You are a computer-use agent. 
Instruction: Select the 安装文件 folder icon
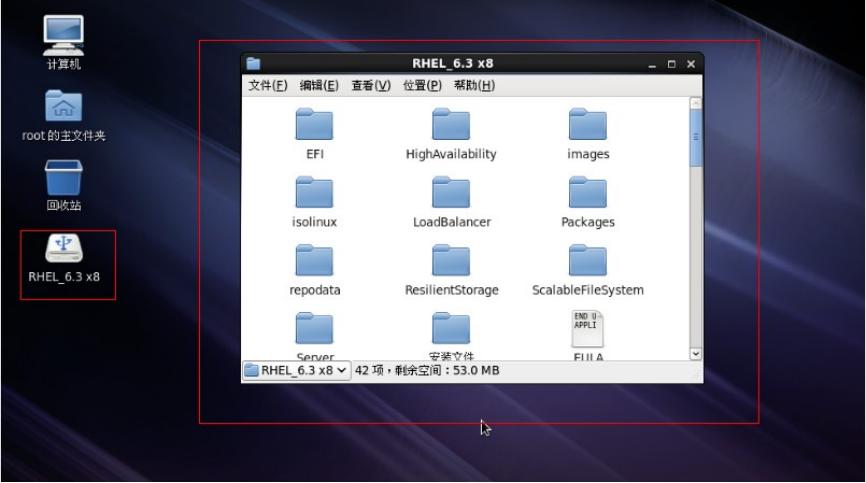click(x=451, y=328)
